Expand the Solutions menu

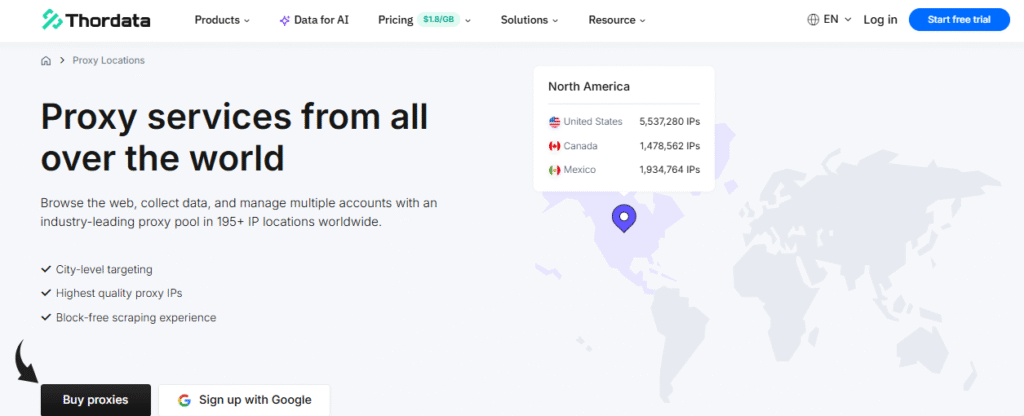529,20
